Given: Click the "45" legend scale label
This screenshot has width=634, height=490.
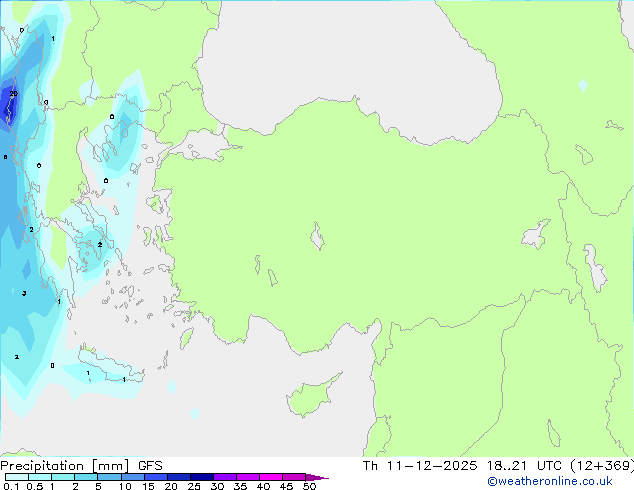Looking at the screenshot, I should [286, 486].
